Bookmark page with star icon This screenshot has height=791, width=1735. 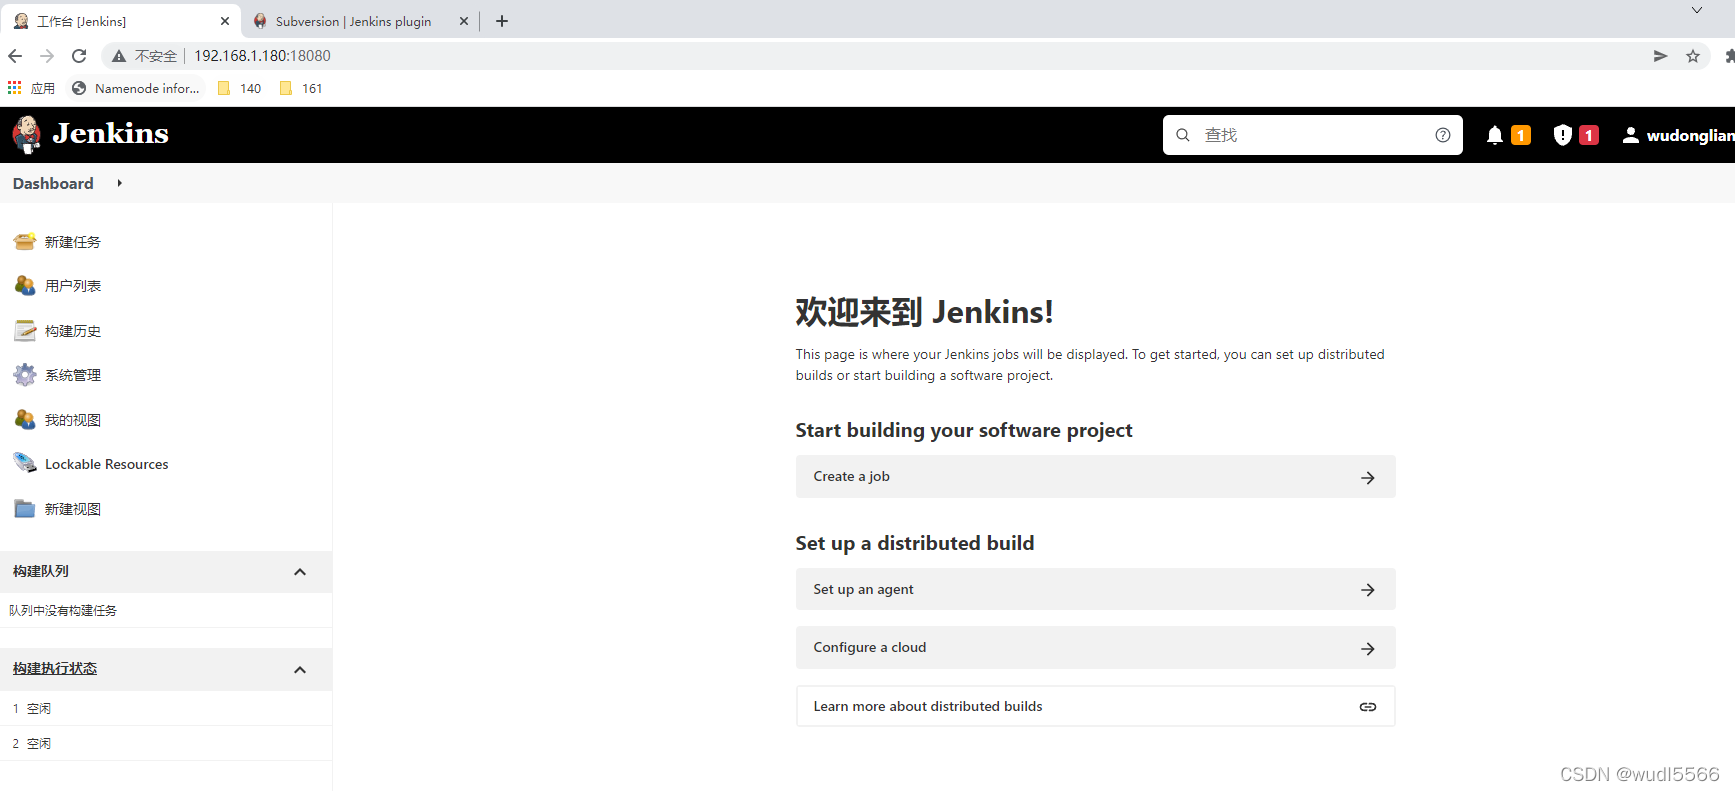[x=1693, y=56]
